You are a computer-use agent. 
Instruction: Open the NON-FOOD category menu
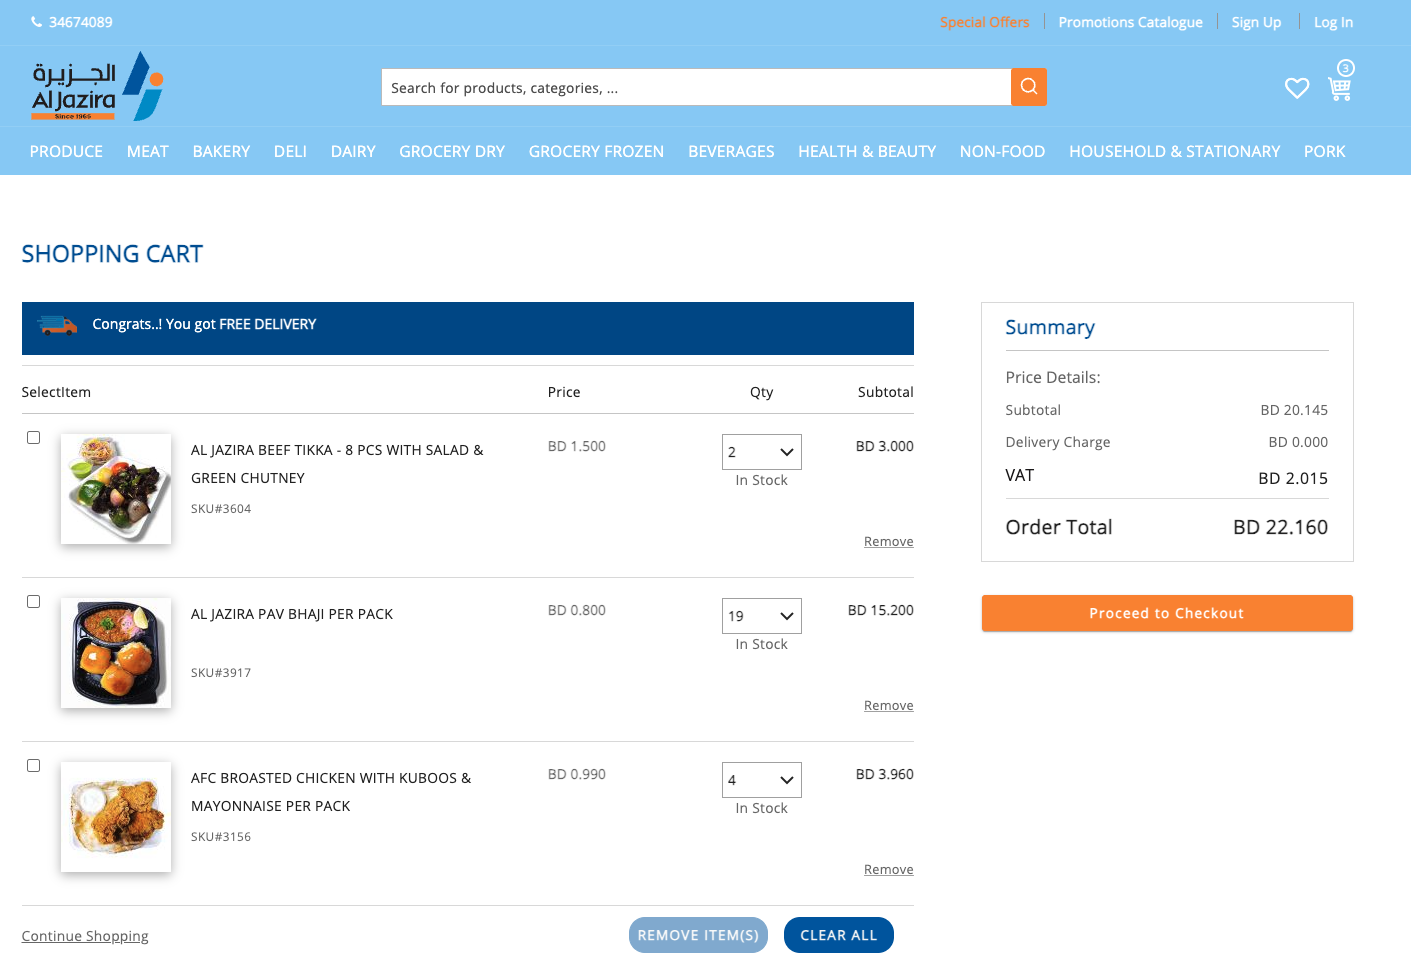point(1002,151)
